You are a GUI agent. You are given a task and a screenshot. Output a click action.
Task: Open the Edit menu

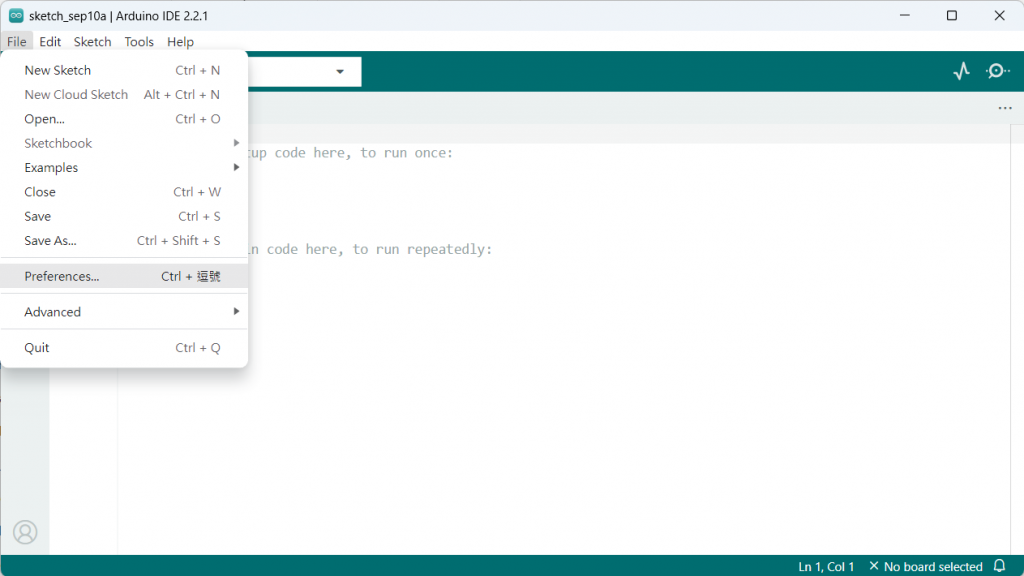[50, 42]
